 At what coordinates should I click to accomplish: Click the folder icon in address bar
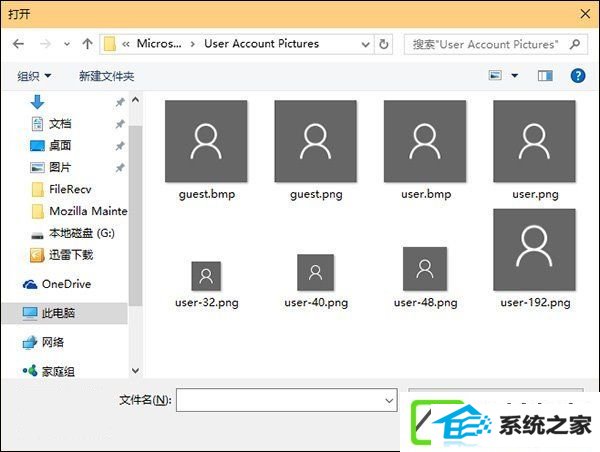point(110,44)
